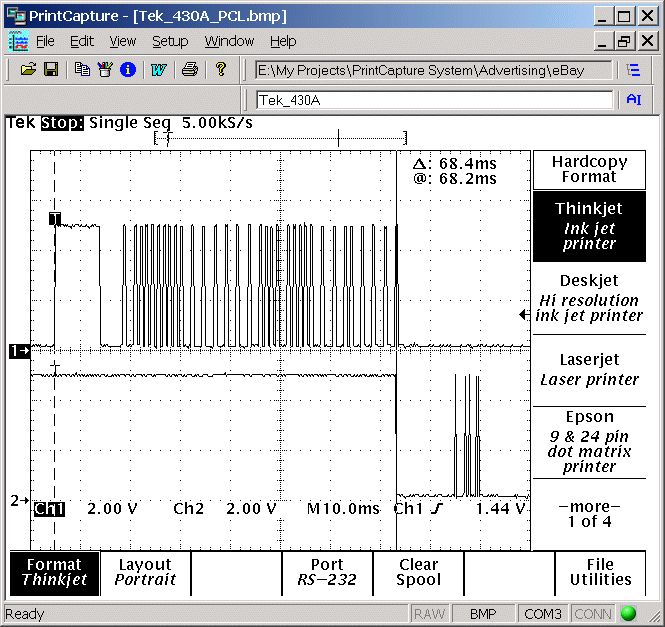
Task: Click the PrintCapture title bar app icon
Action: (x=16, y=16)
